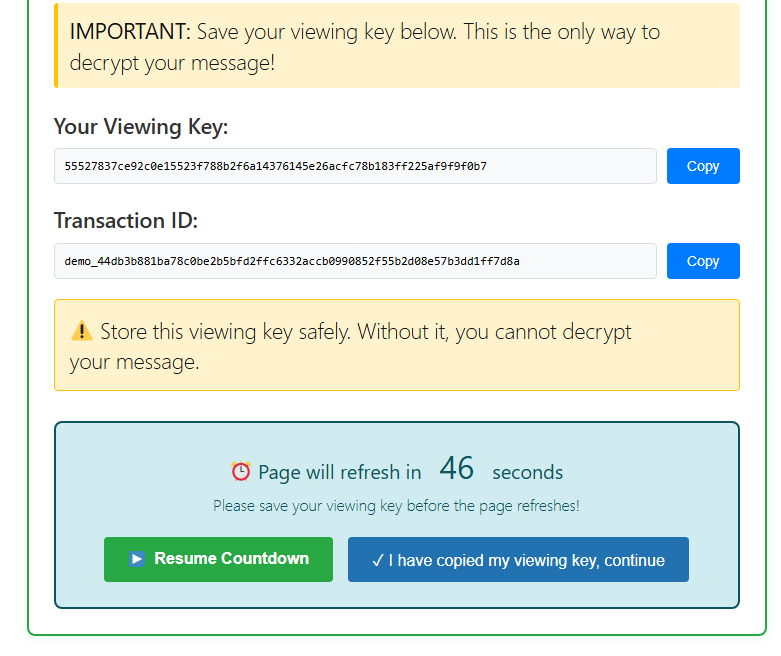
Task: Click the 'Your Viewing Key:' label
Action: [141, 127]
